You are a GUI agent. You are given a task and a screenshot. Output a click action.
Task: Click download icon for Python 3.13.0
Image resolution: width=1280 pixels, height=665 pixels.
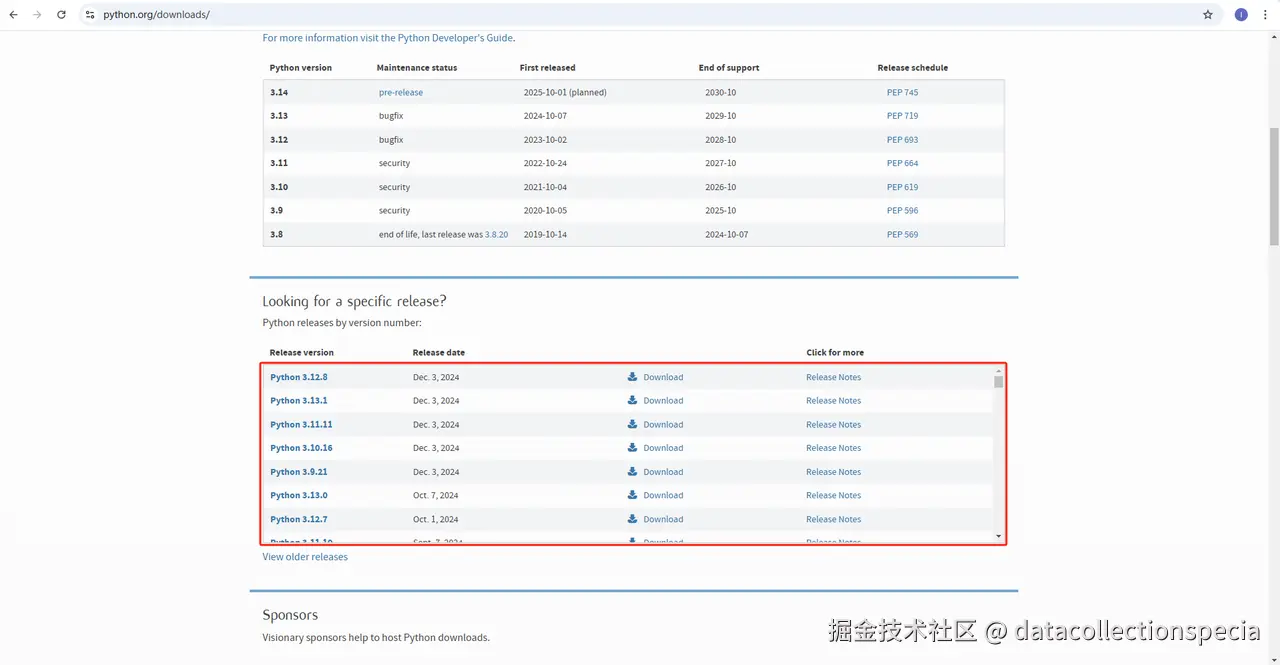pos(632,495)
